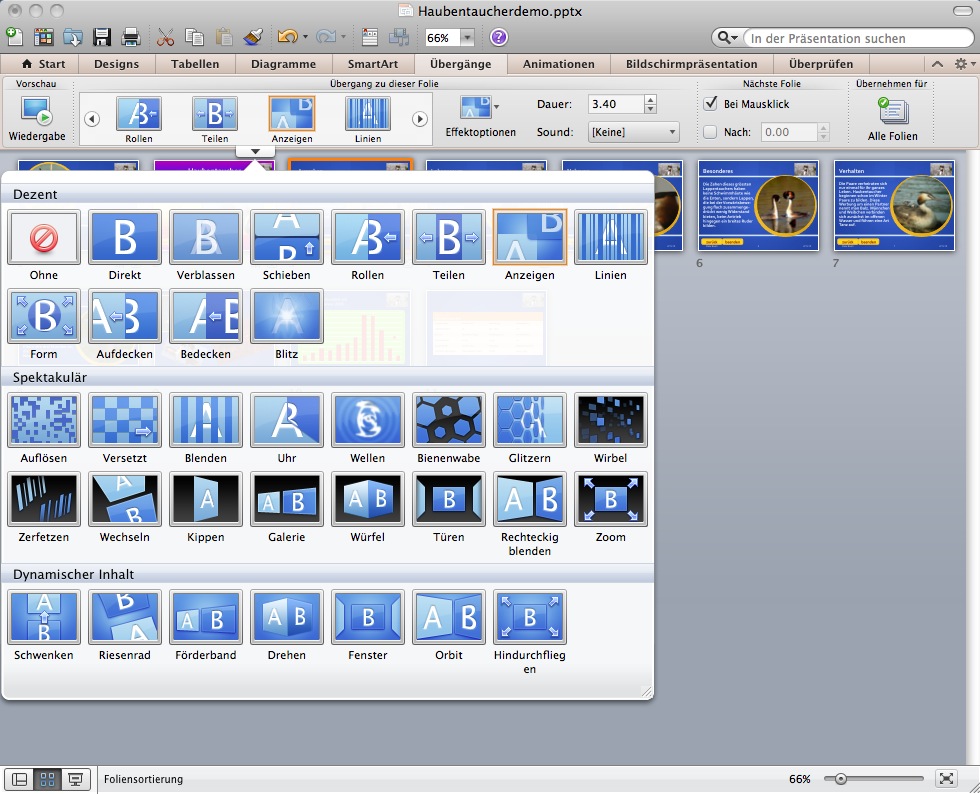This screenshot has width=980, height=794.
Task: Click the help question mark icon
Action: tap(498, 38)
